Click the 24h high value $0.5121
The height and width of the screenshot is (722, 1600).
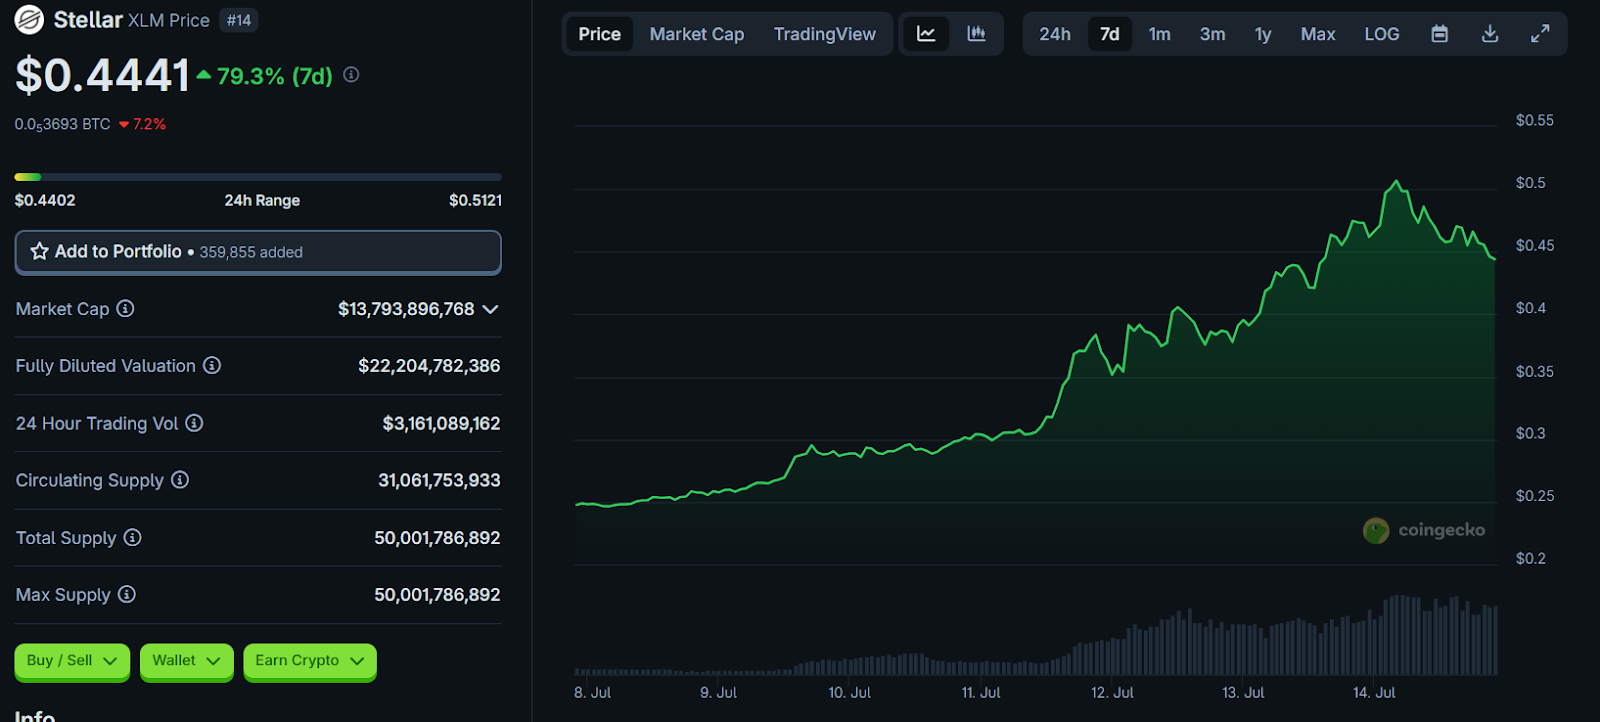[475, 200]
